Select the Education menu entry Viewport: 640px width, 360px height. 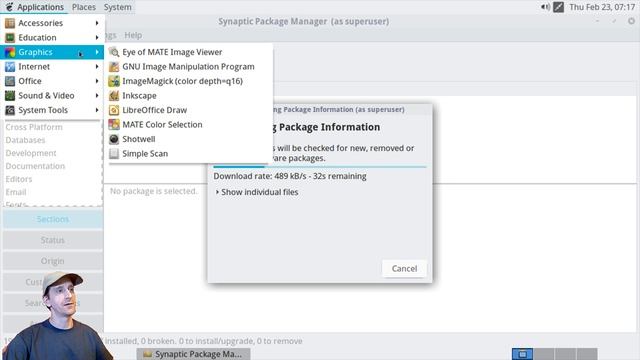tap(52, 38)
